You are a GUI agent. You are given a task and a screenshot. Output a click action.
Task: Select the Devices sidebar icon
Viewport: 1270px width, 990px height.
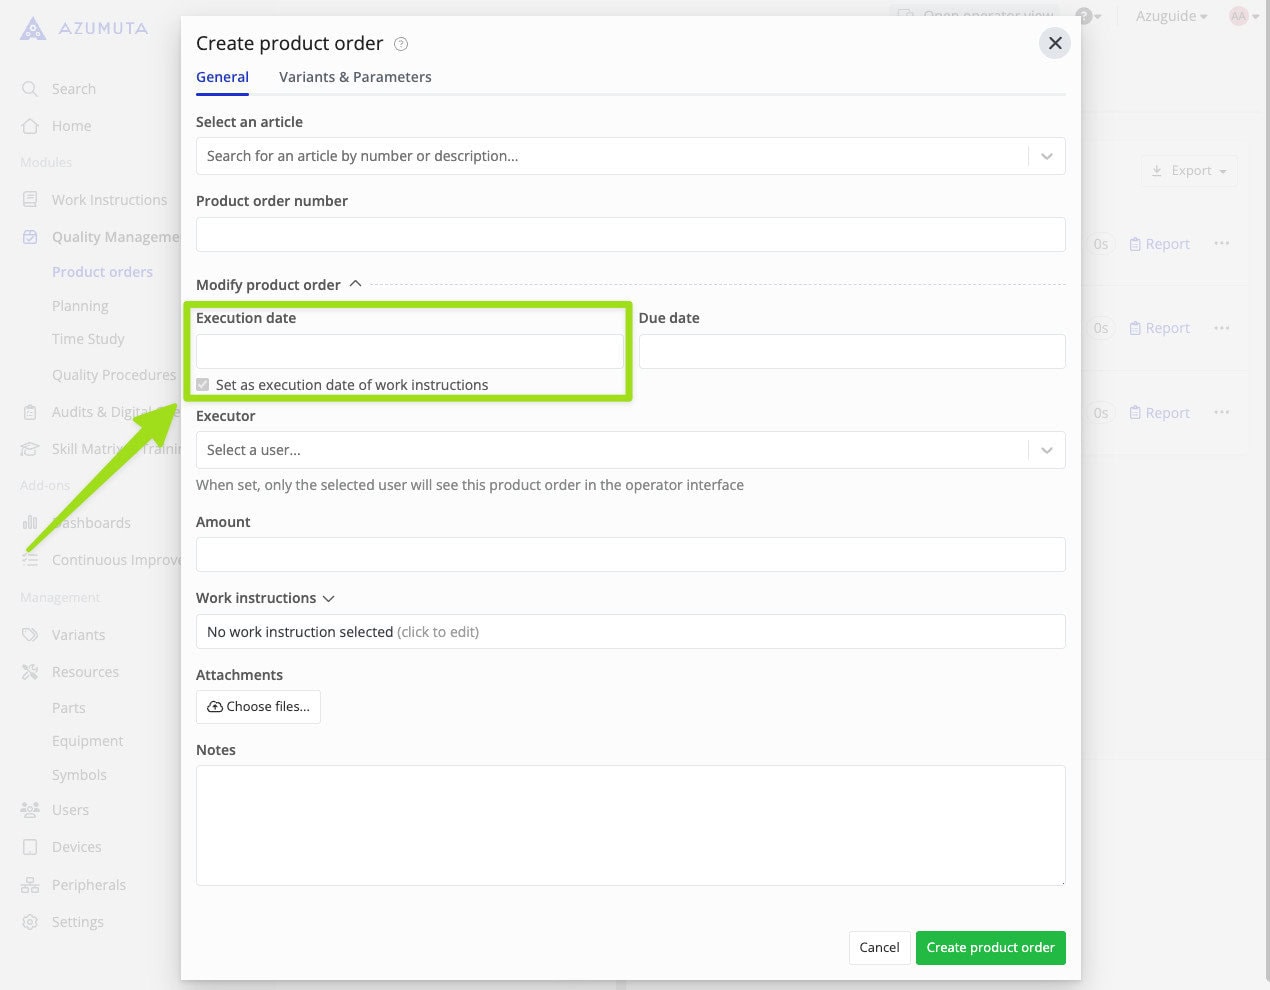[30, 846]
